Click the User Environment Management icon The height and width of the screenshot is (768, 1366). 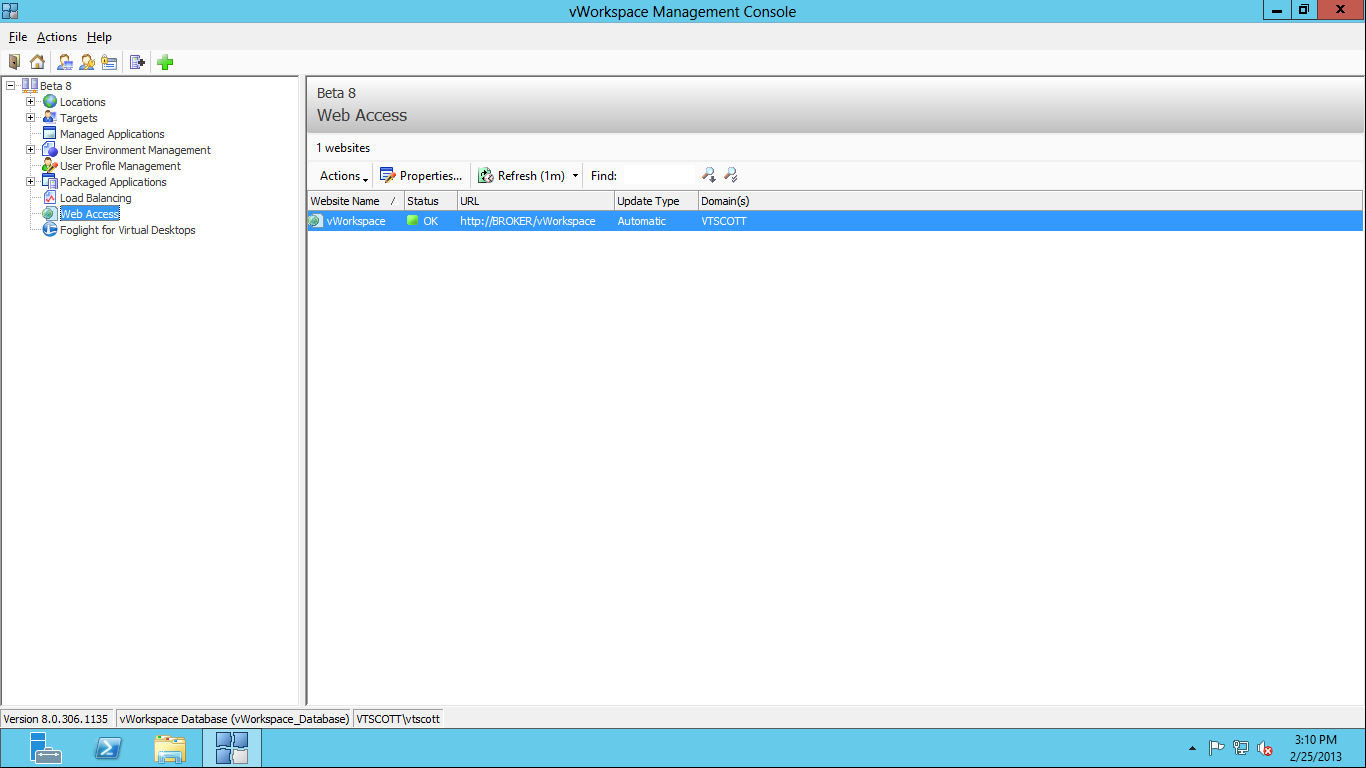50,150
